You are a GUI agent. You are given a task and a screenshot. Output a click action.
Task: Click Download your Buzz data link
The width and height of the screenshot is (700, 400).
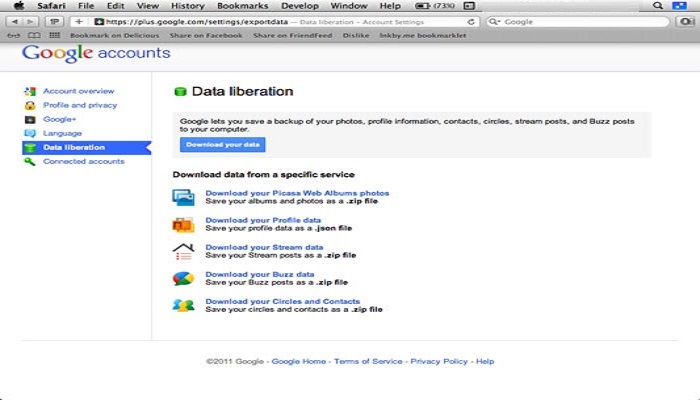point(259,275)
